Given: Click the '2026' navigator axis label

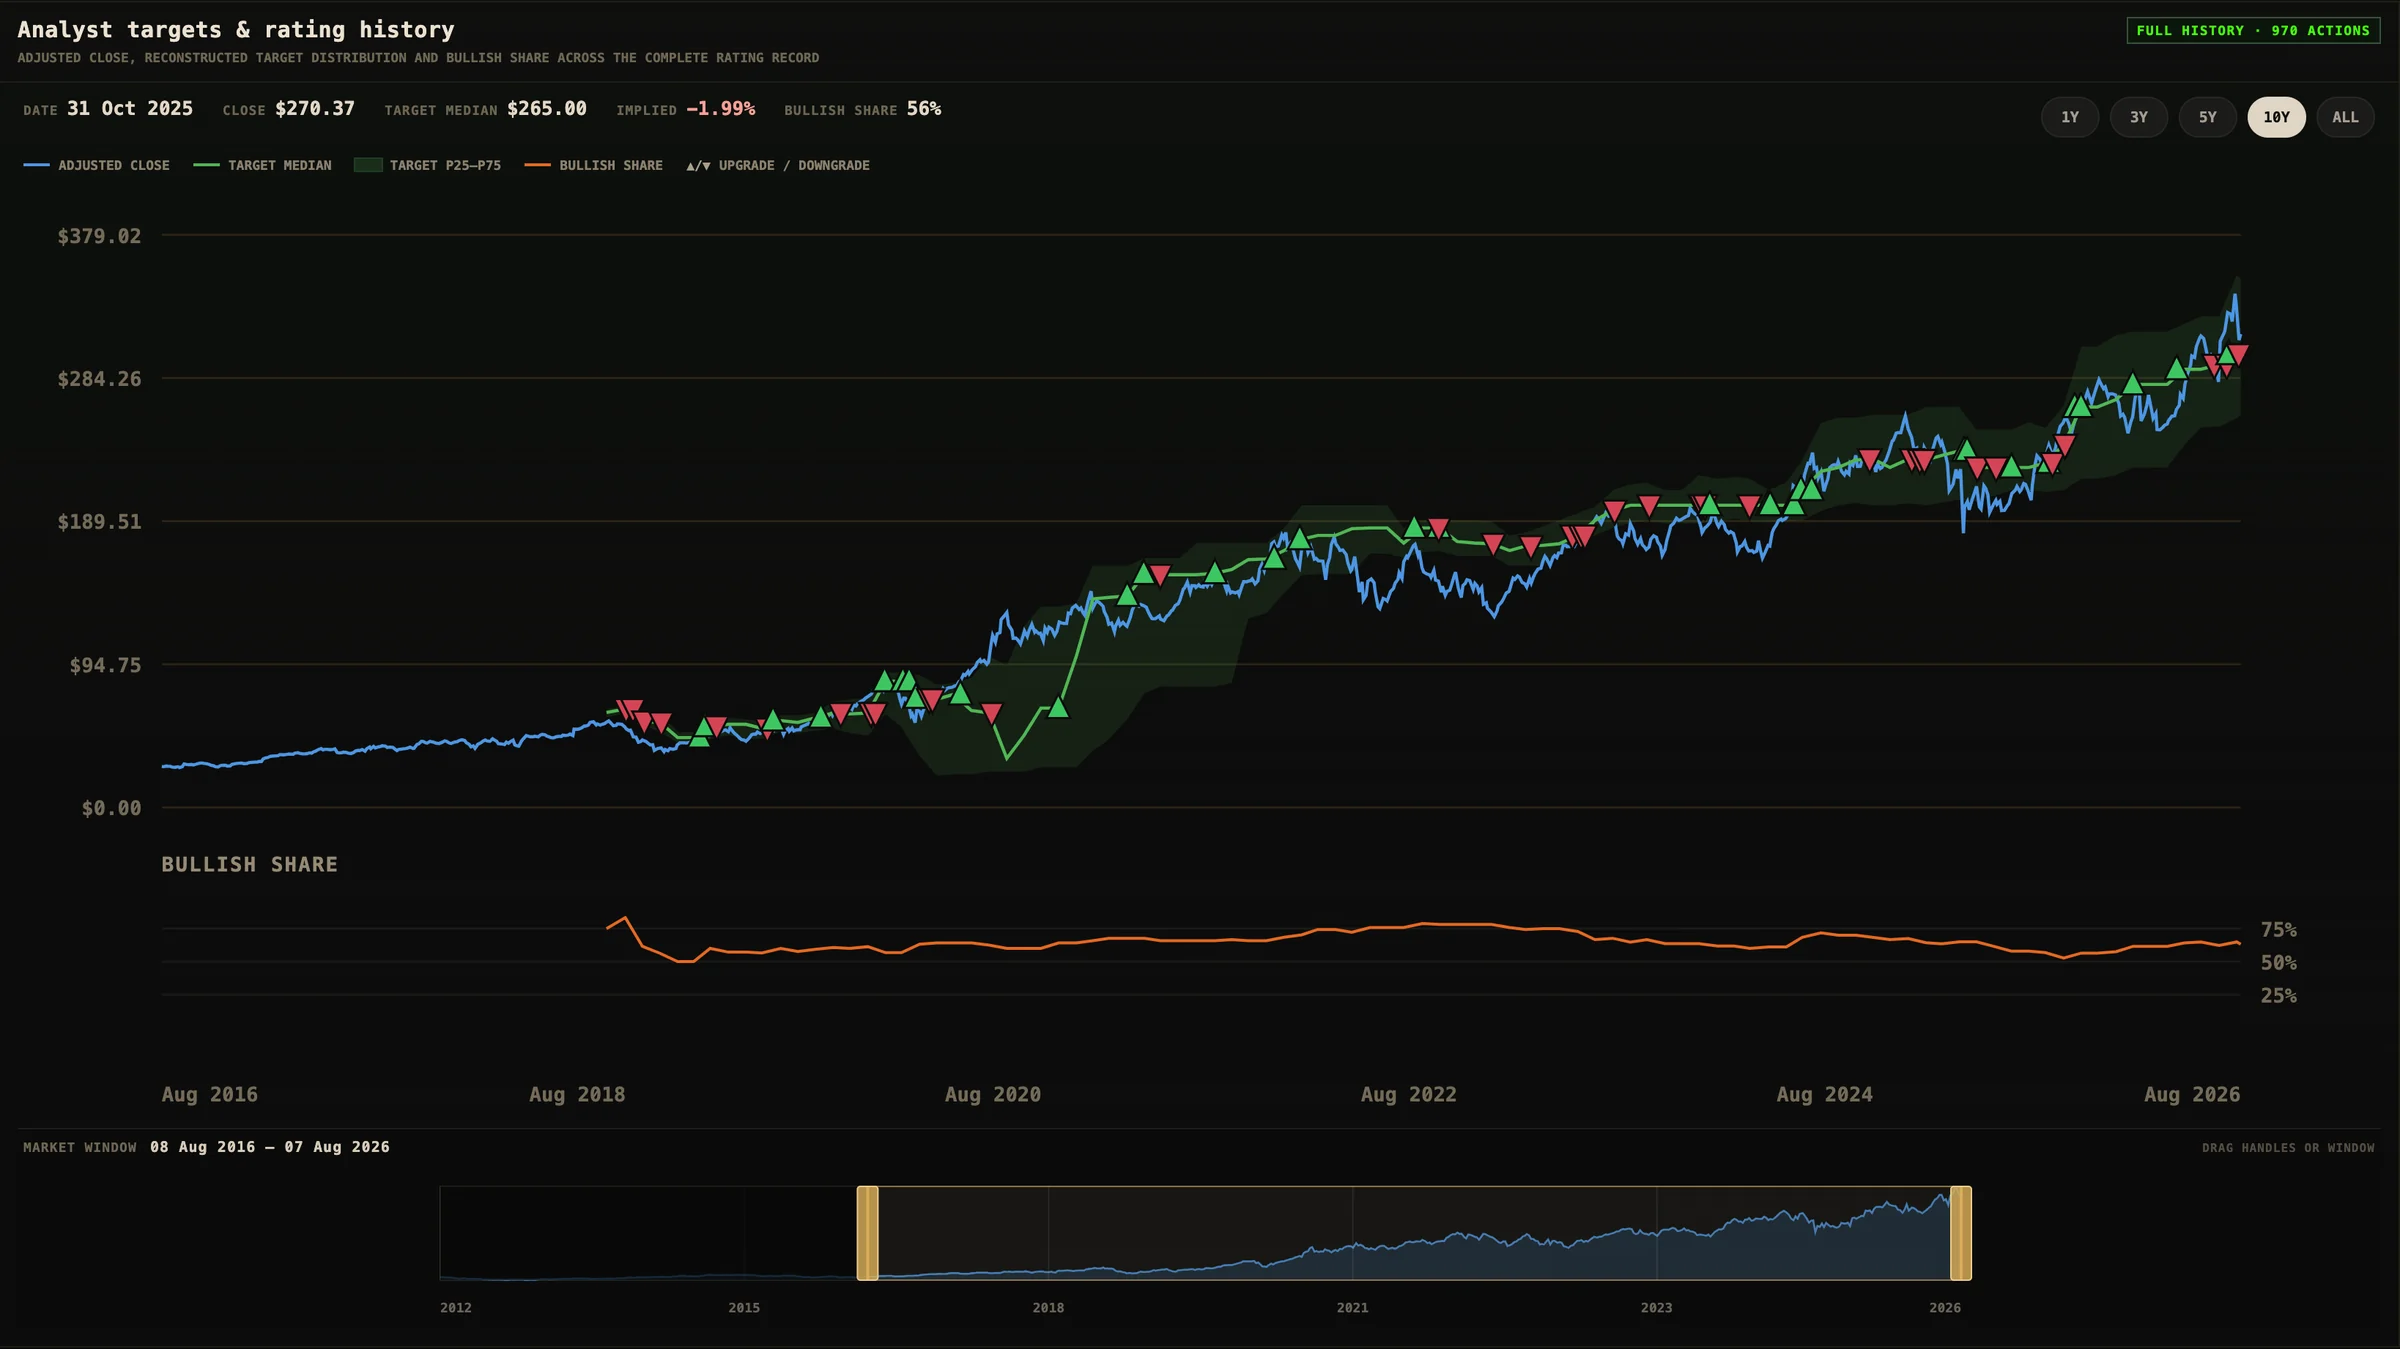Looking at the screenshot, I should pos(1945,1308).
